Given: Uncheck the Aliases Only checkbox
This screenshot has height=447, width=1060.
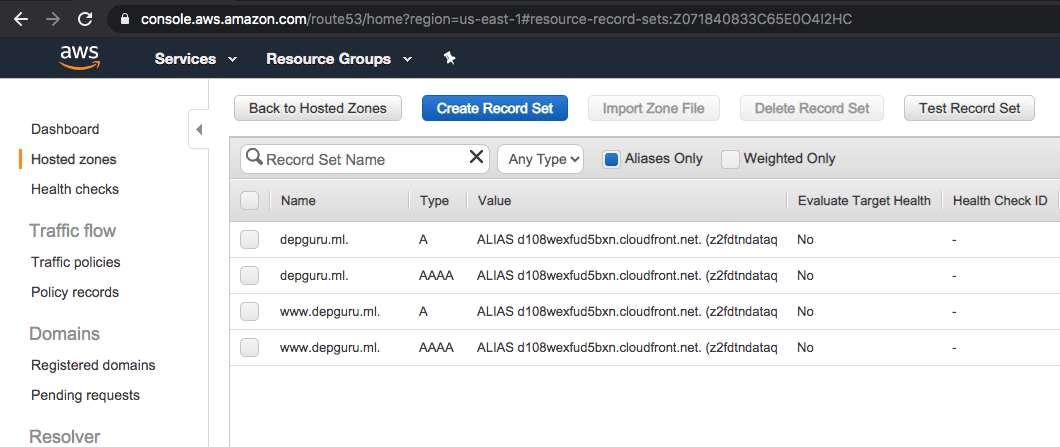Looking at the screenshot, I should [x=611, y=158].
